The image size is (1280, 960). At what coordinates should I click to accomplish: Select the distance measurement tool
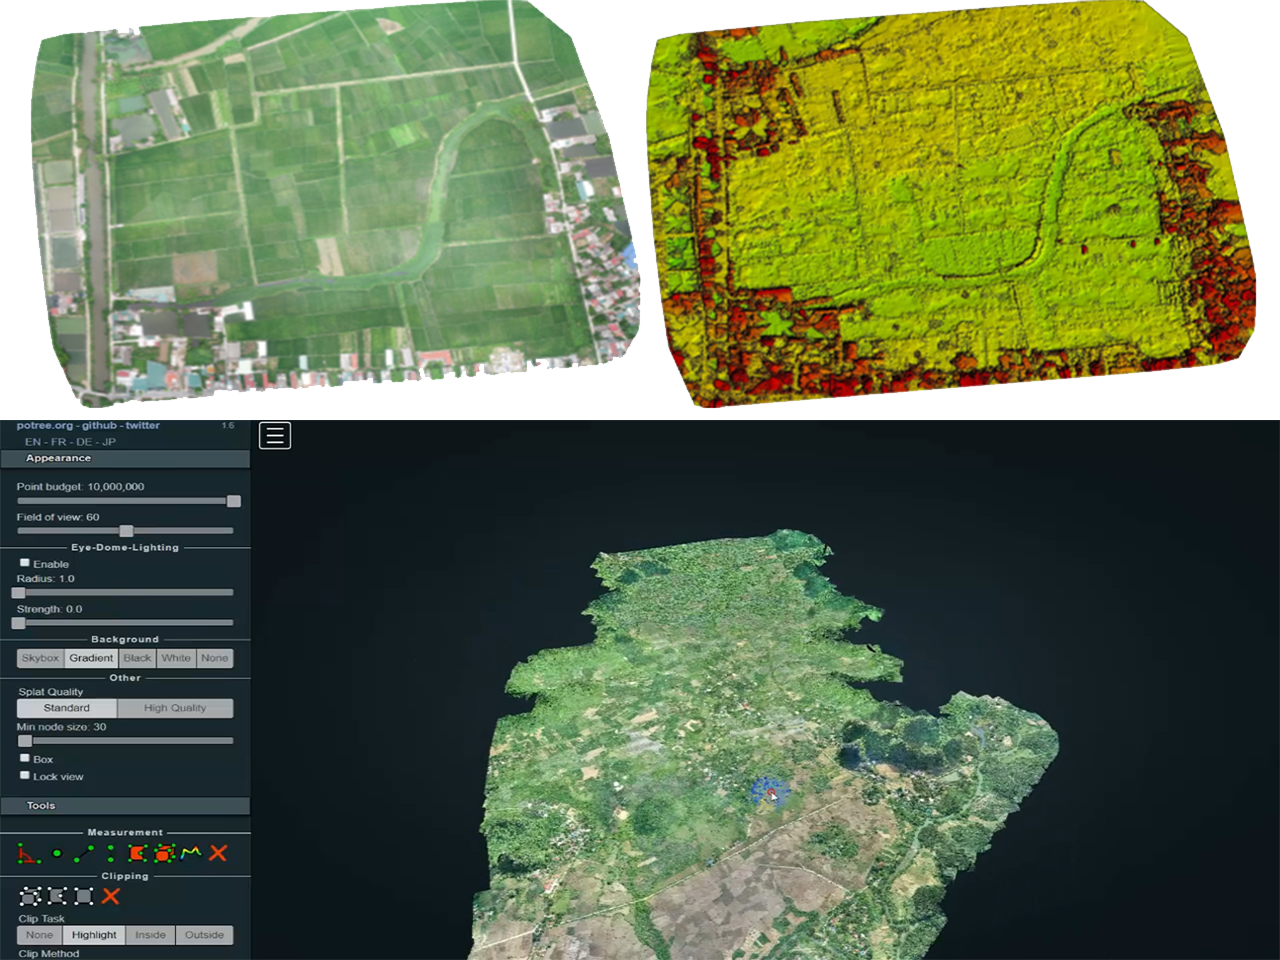point(84,853)
